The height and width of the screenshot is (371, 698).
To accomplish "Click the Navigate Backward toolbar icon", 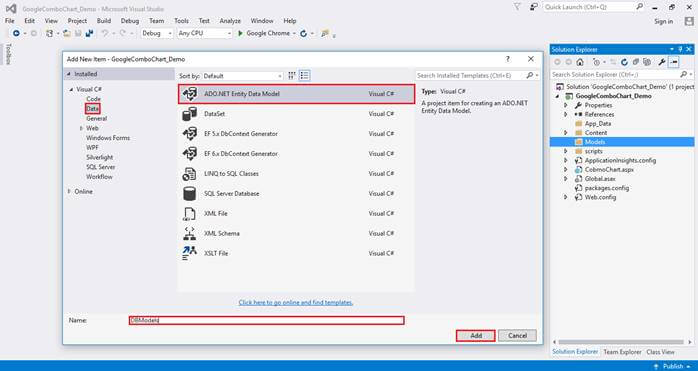I will [x=16, y=33].
